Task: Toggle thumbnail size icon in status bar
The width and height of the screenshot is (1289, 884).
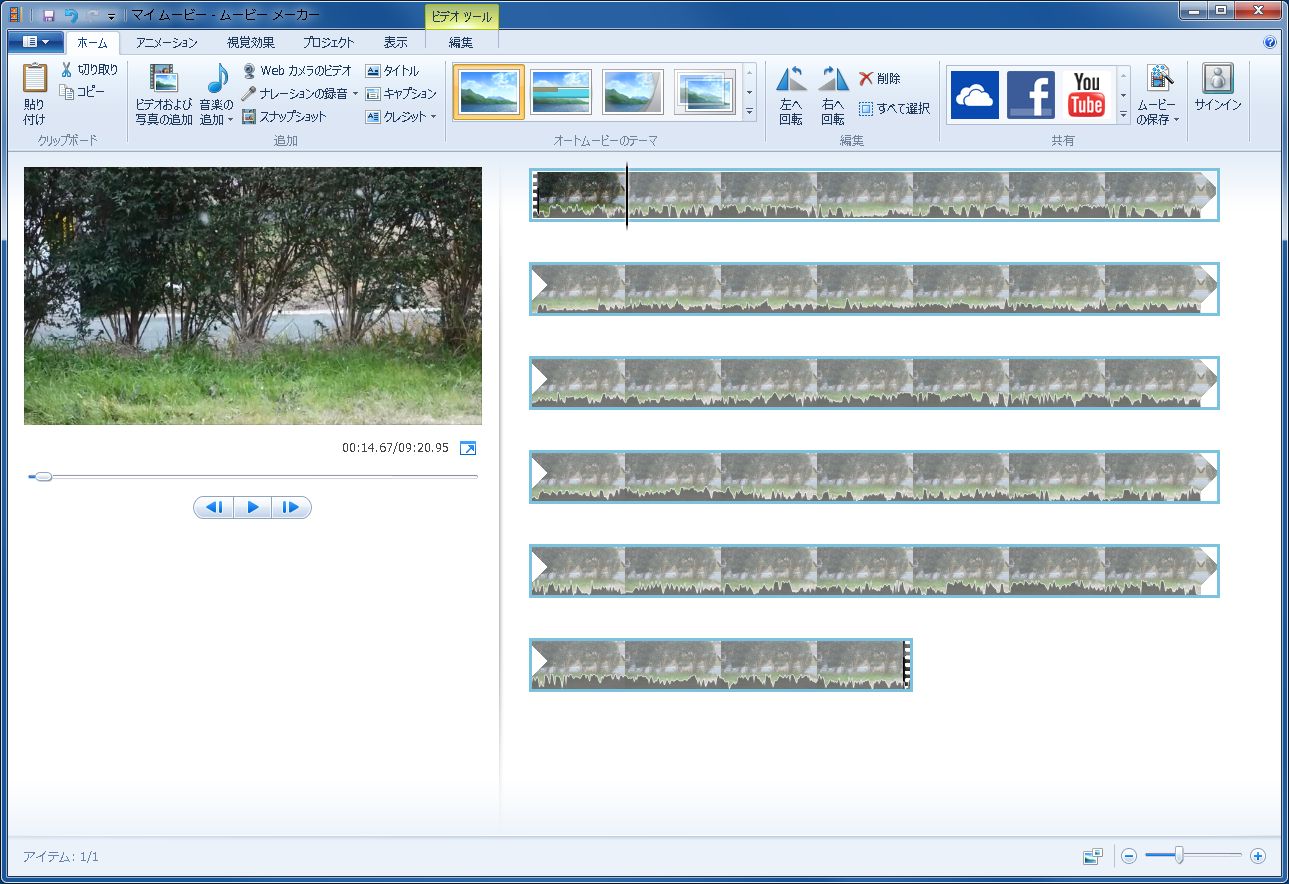Action: point(1092,856)
